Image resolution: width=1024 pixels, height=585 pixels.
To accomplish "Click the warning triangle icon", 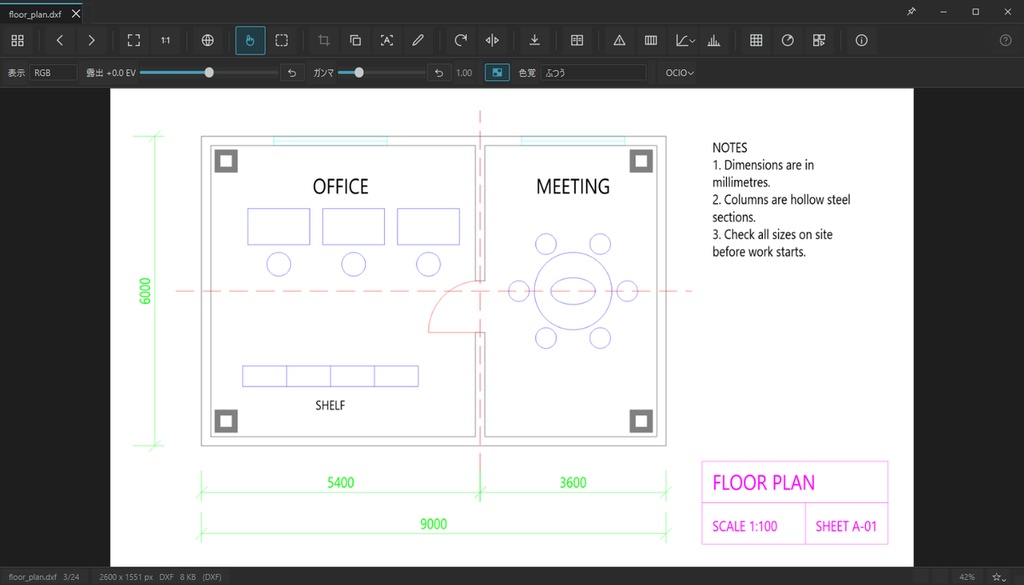I will (x=619, y=40).
